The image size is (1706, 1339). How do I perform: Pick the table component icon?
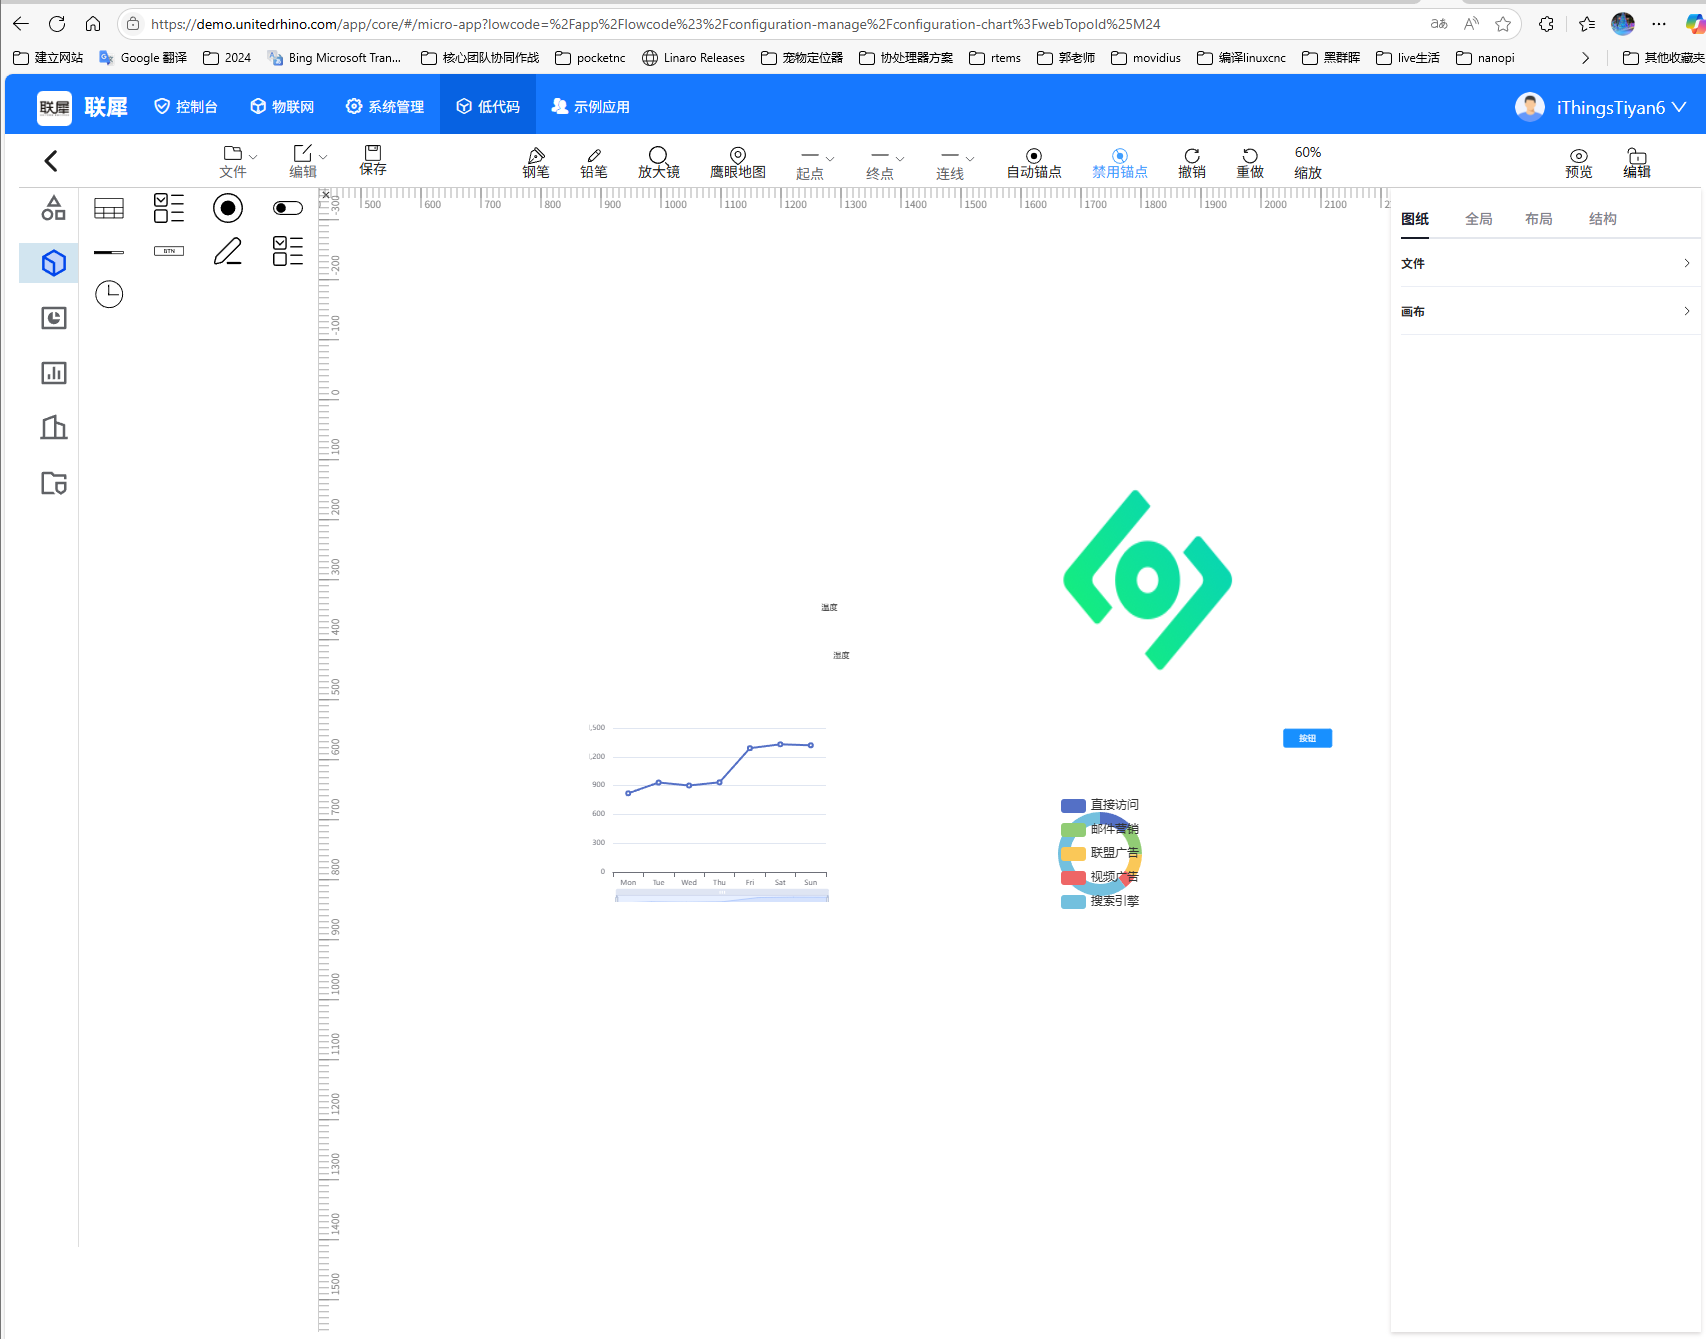(109, 208)
